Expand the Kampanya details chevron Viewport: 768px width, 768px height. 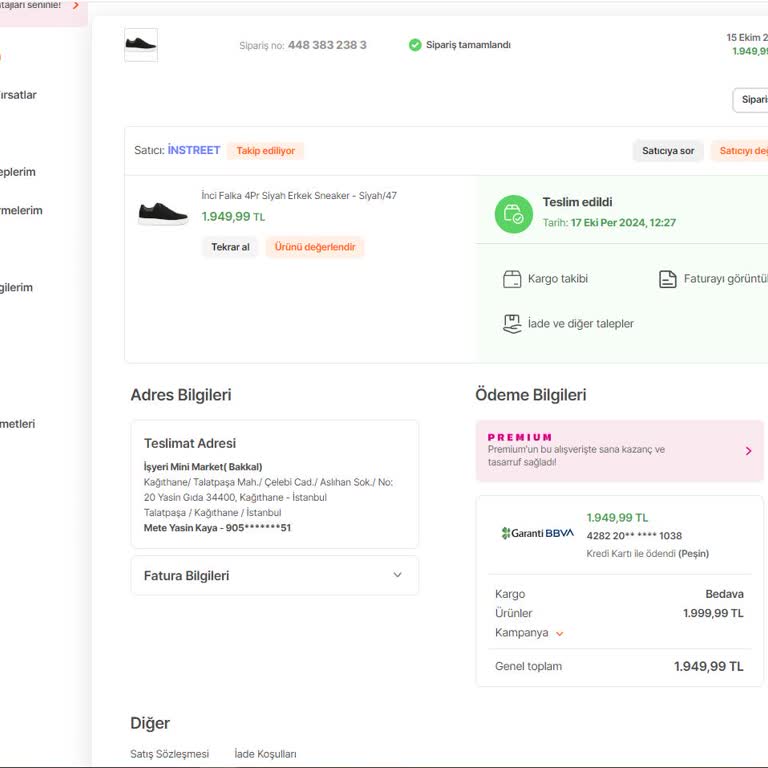(559, 634)
